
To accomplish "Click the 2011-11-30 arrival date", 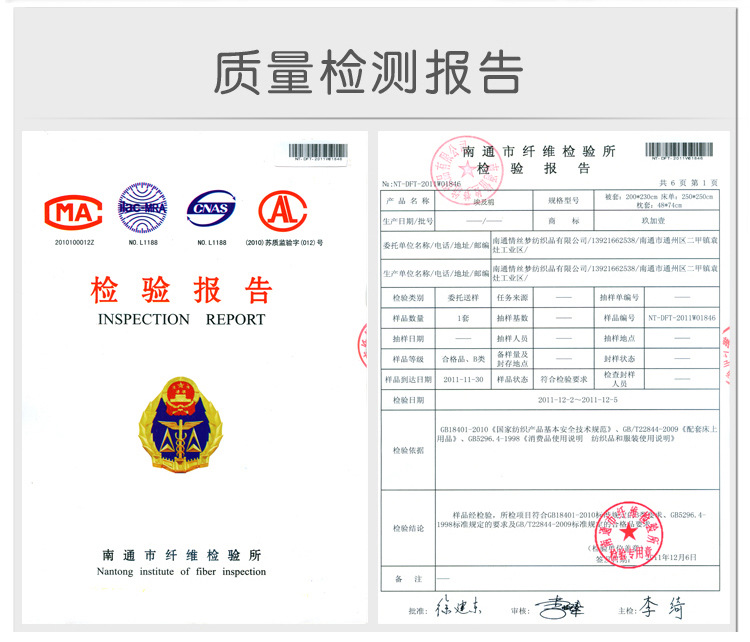I will (463, 379).
